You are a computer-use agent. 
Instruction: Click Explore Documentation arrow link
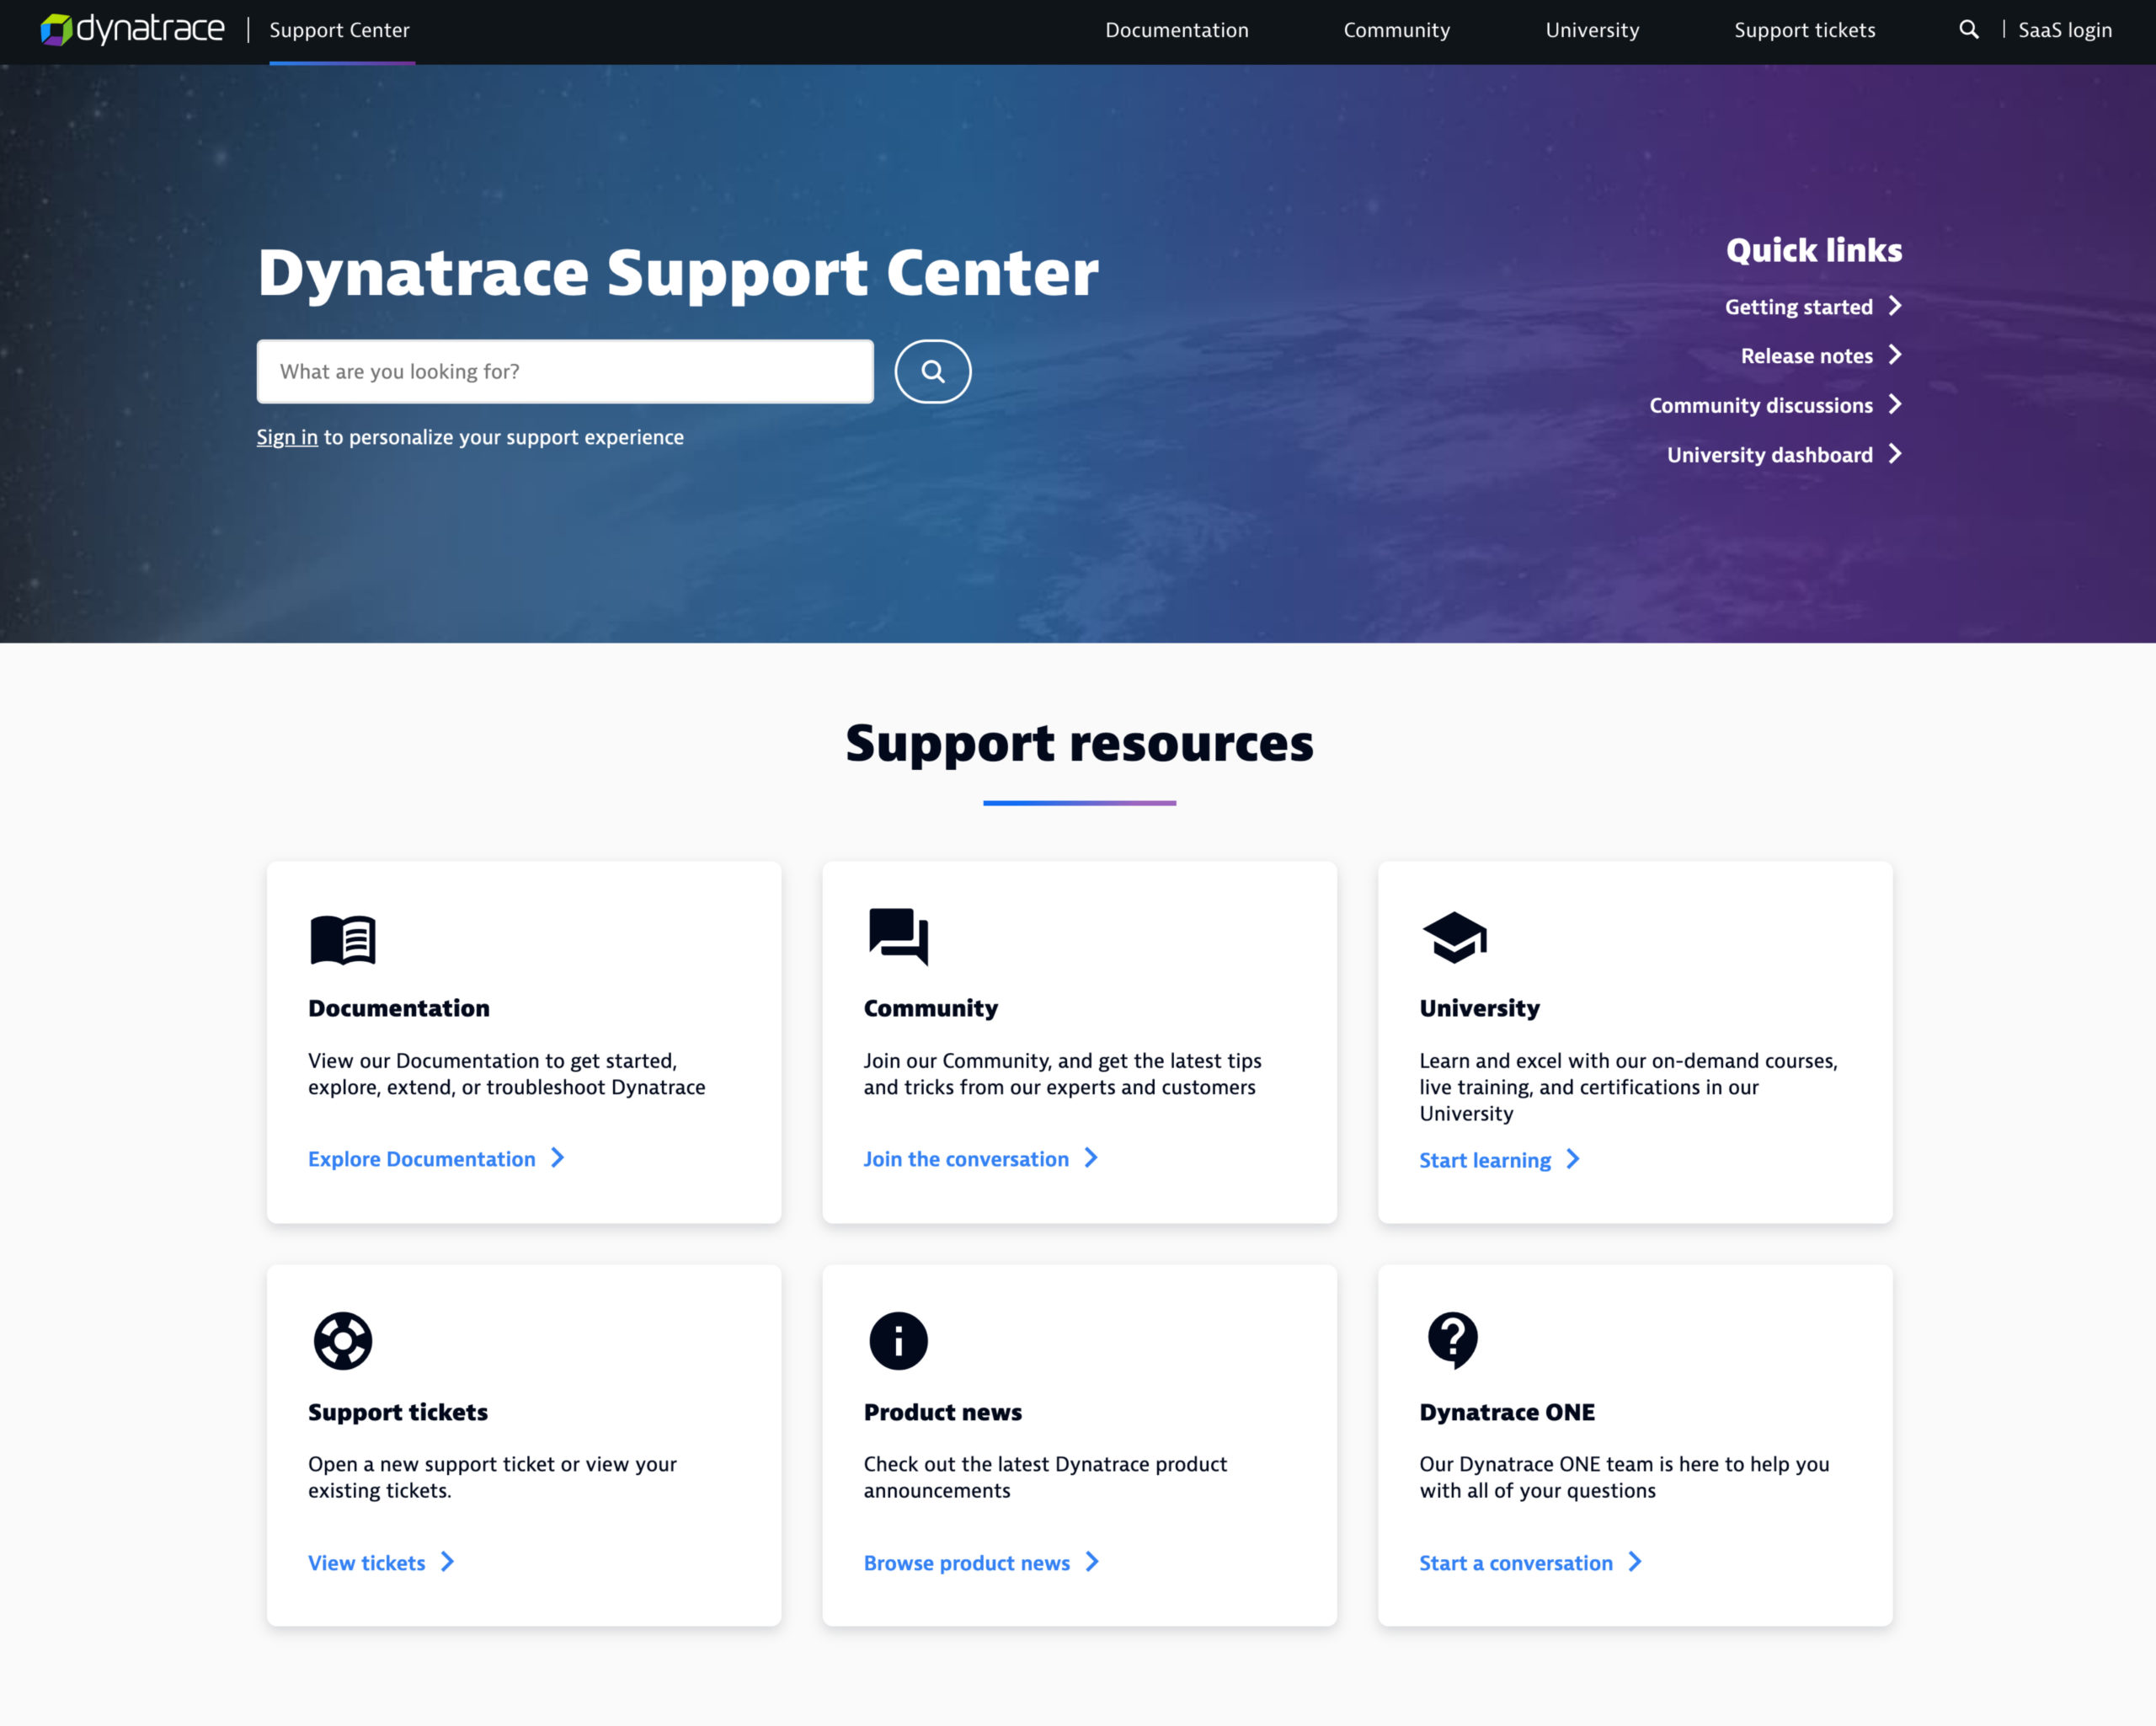[438, 1159]
